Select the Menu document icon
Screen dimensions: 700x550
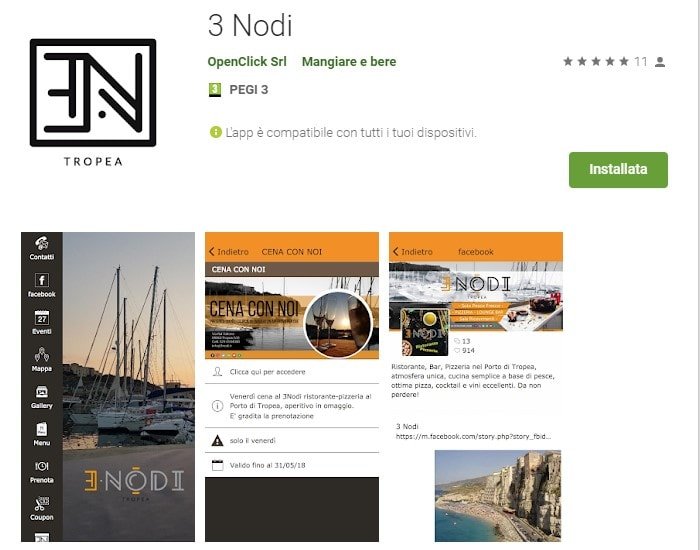(42, 429)
